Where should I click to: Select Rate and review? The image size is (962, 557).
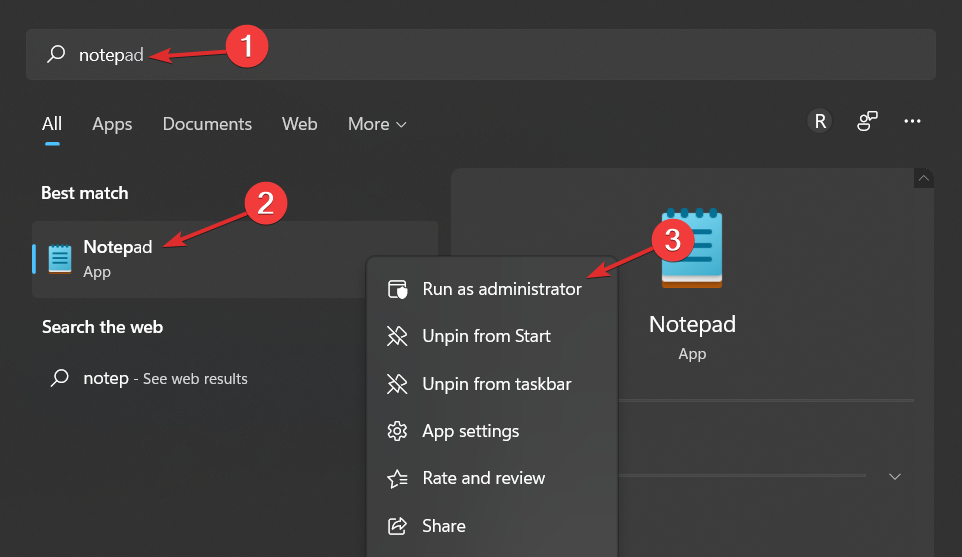pyautogui.click(x=483, y=478)
